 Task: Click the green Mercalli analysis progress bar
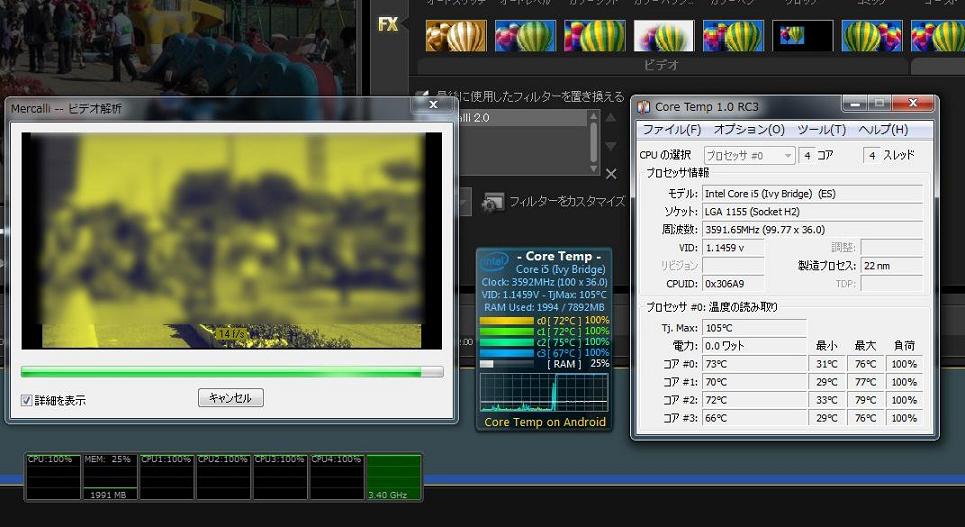click(x=231, y=372)
